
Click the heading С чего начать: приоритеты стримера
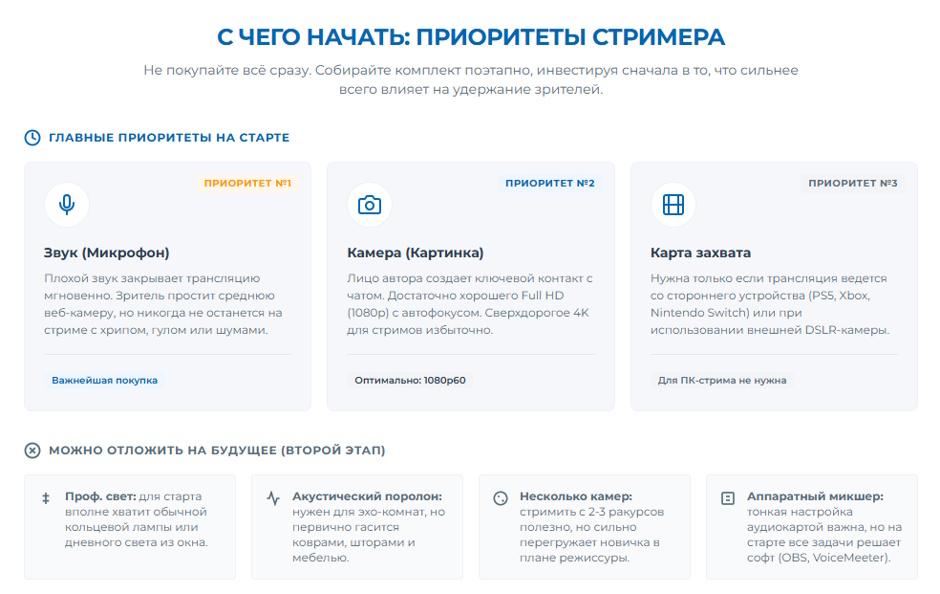tap(471, 37)
